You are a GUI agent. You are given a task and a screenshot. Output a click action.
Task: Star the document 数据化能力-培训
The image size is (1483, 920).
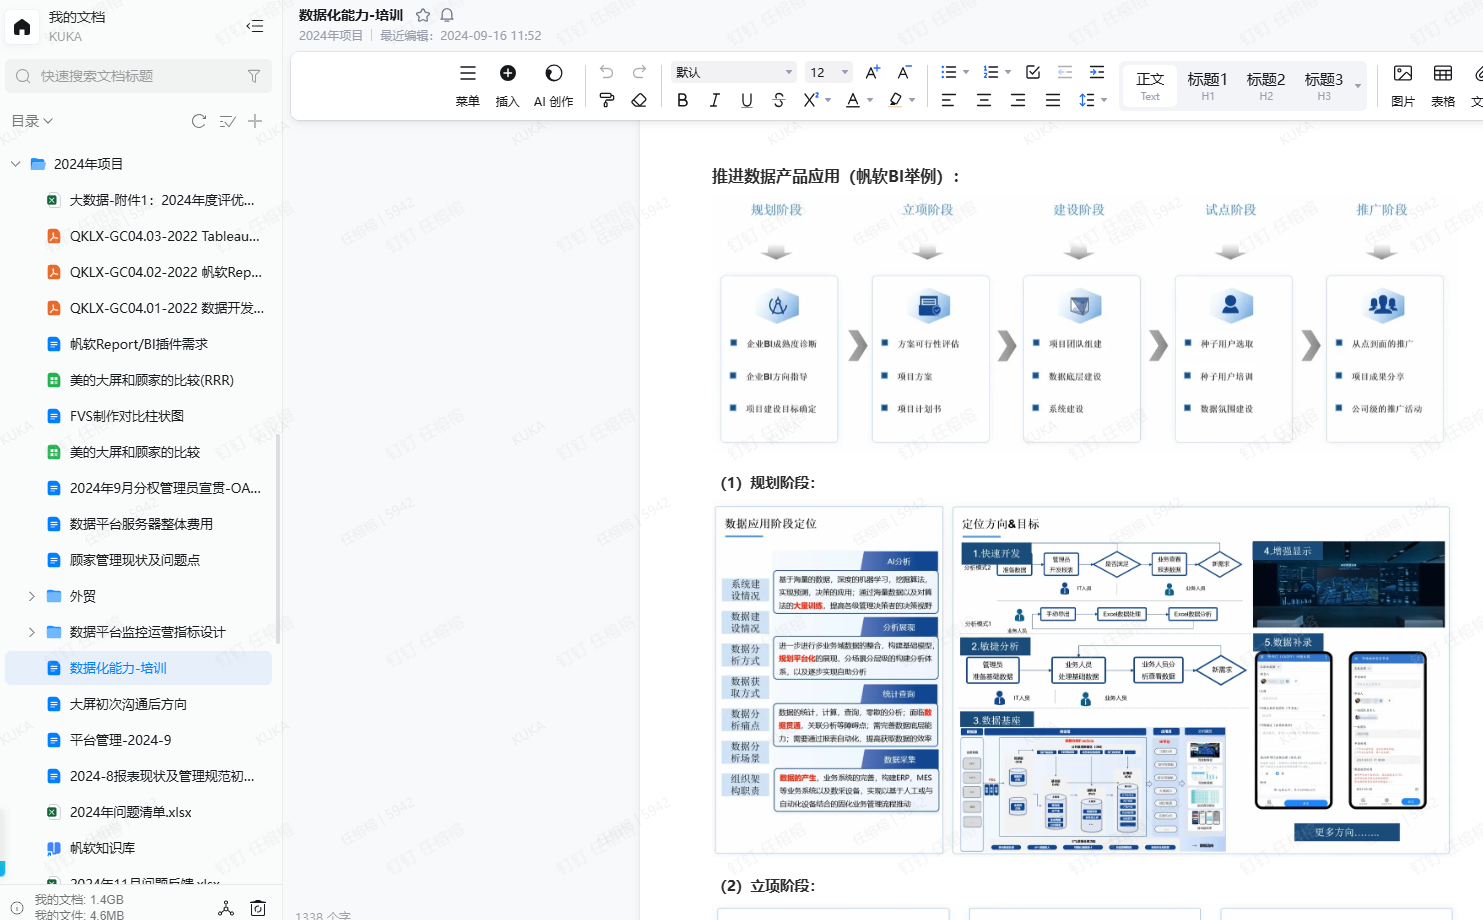(423, 15)
